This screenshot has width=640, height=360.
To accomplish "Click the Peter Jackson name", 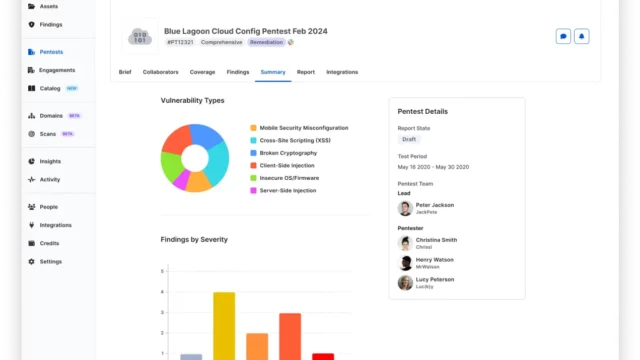I will (435, 205).
